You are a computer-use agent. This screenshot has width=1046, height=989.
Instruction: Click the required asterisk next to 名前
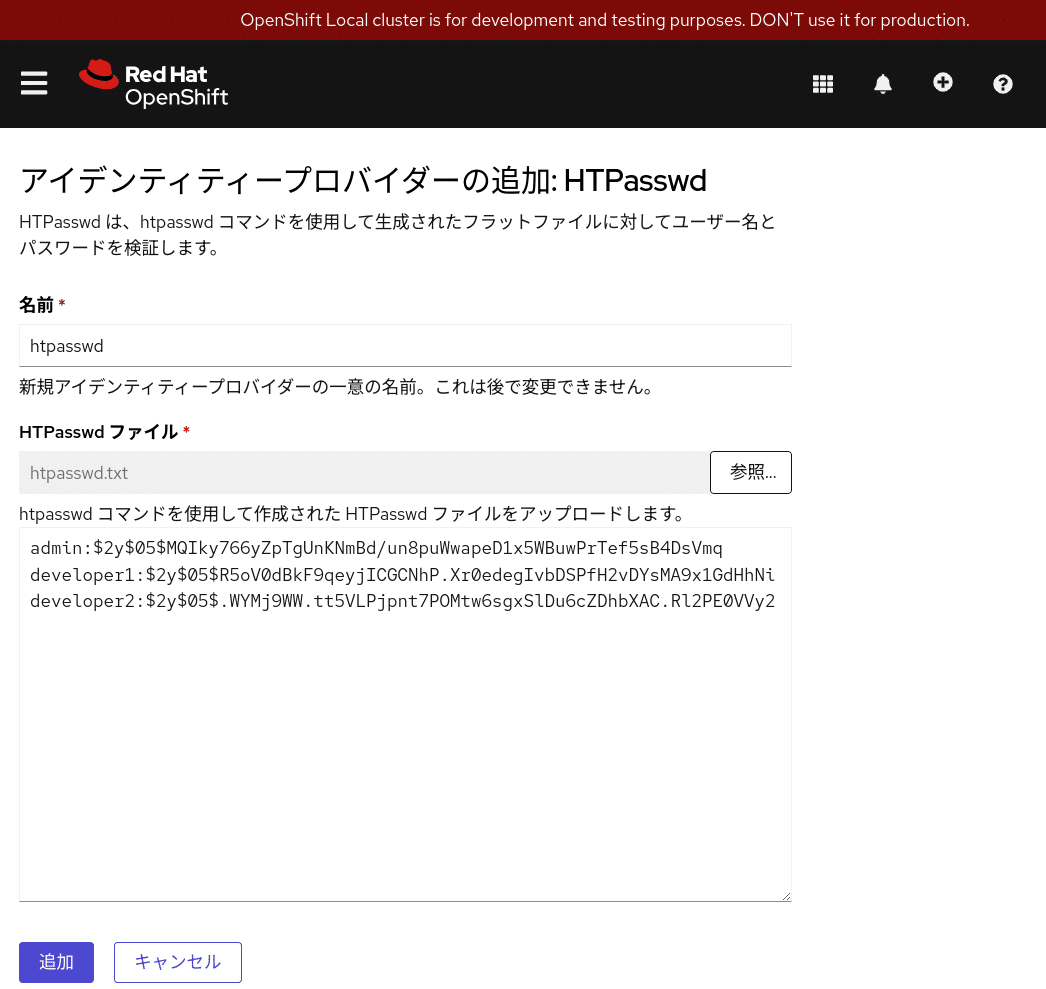tap(61, 304)
